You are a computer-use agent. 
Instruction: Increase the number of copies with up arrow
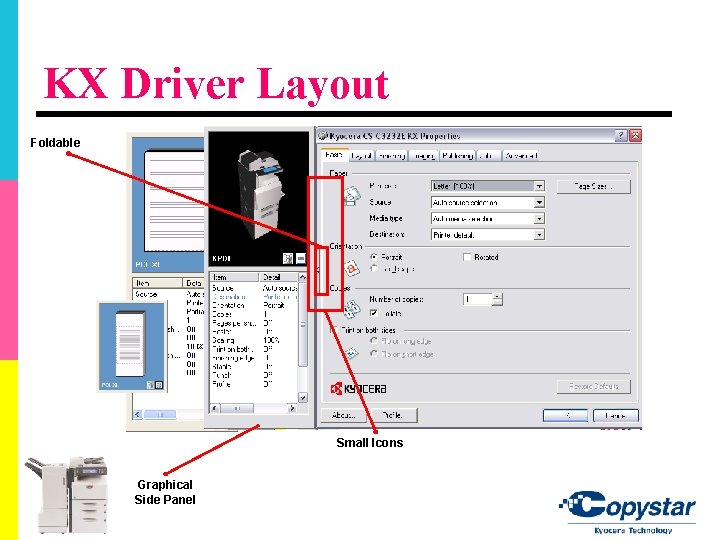(497, 296)
